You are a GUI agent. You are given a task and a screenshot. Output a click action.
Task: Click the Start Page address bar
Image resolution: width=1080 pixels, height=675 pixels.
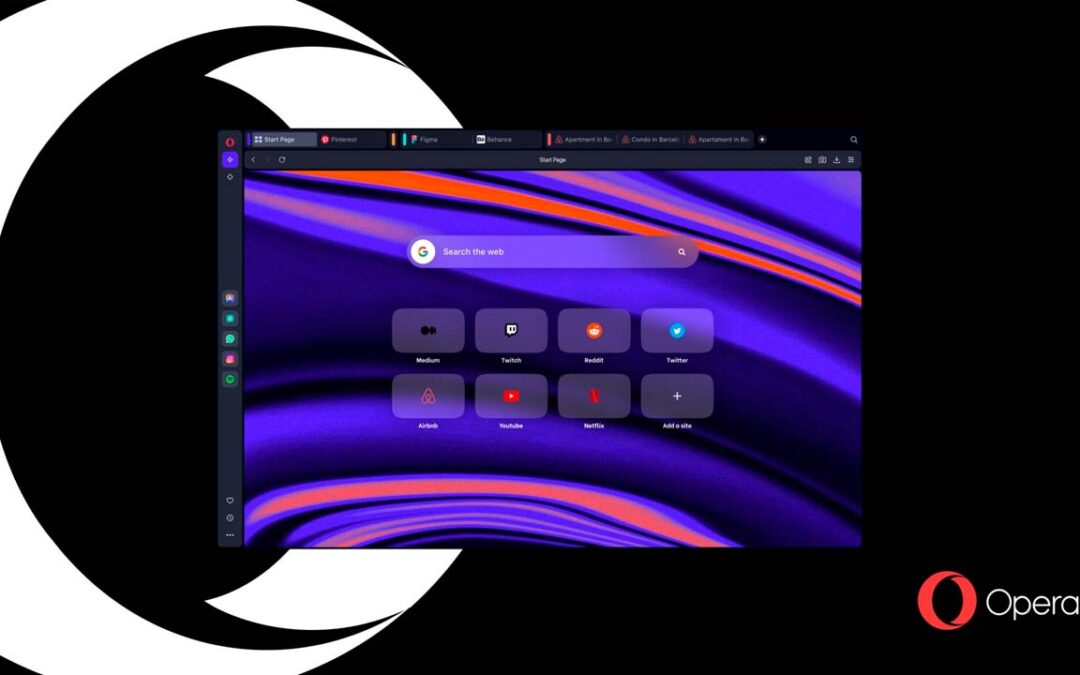pos(552,160)
